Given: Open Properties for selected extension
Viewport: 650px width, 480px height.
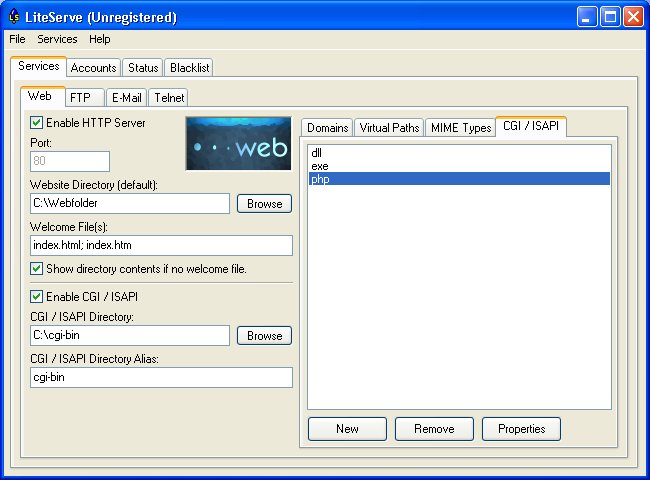Looking at the screenshot, I should click(x=521, y=429).
